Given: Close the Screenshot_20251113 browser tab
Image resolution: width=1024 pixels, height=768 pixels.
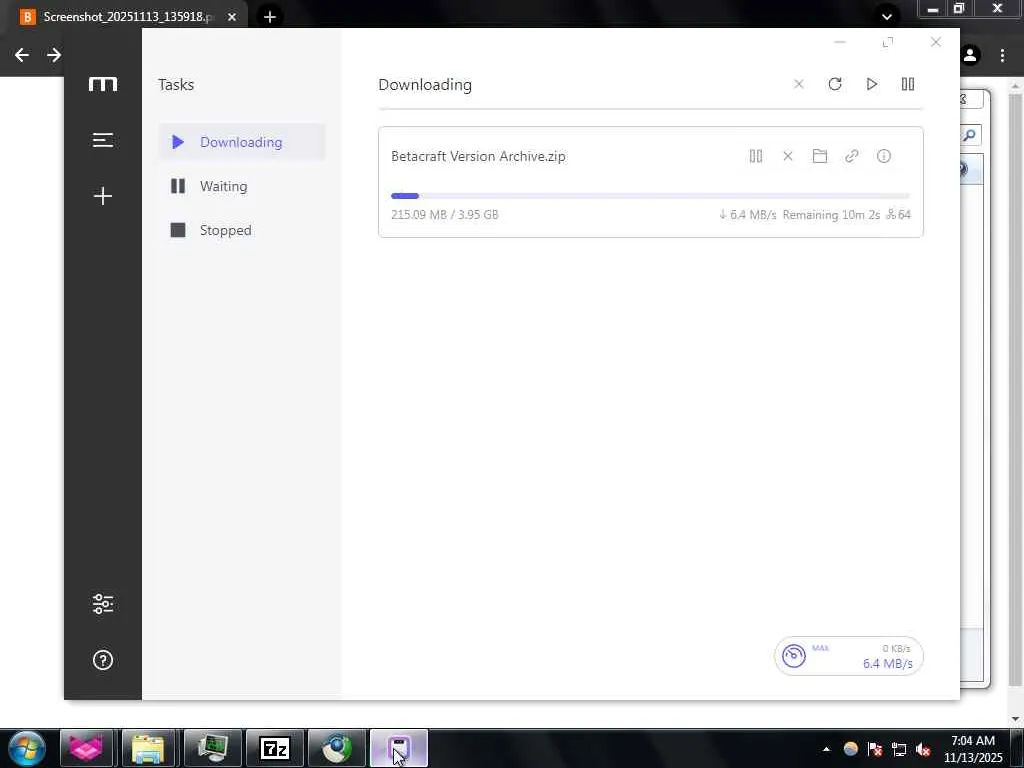Looking at the screenshot, I should 232,17.
